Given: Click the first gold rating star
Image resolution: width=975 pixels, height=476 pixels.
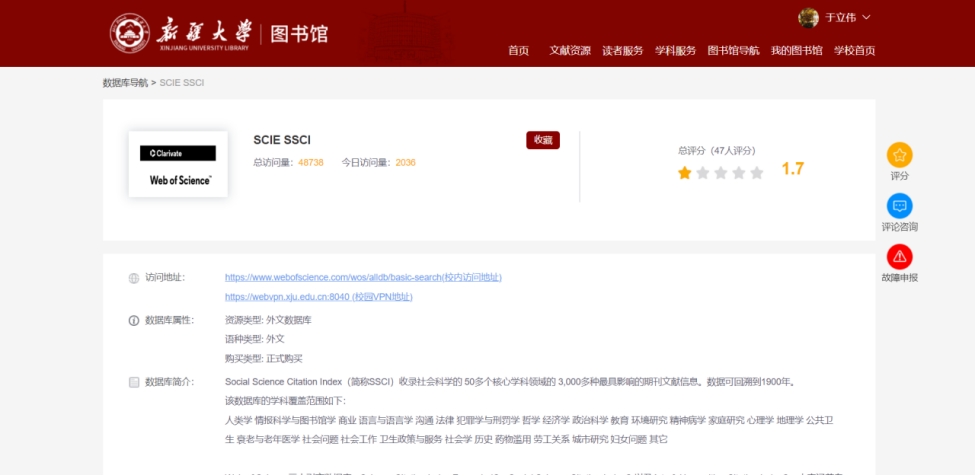Looking at the screenshot, I should point(685,173).
